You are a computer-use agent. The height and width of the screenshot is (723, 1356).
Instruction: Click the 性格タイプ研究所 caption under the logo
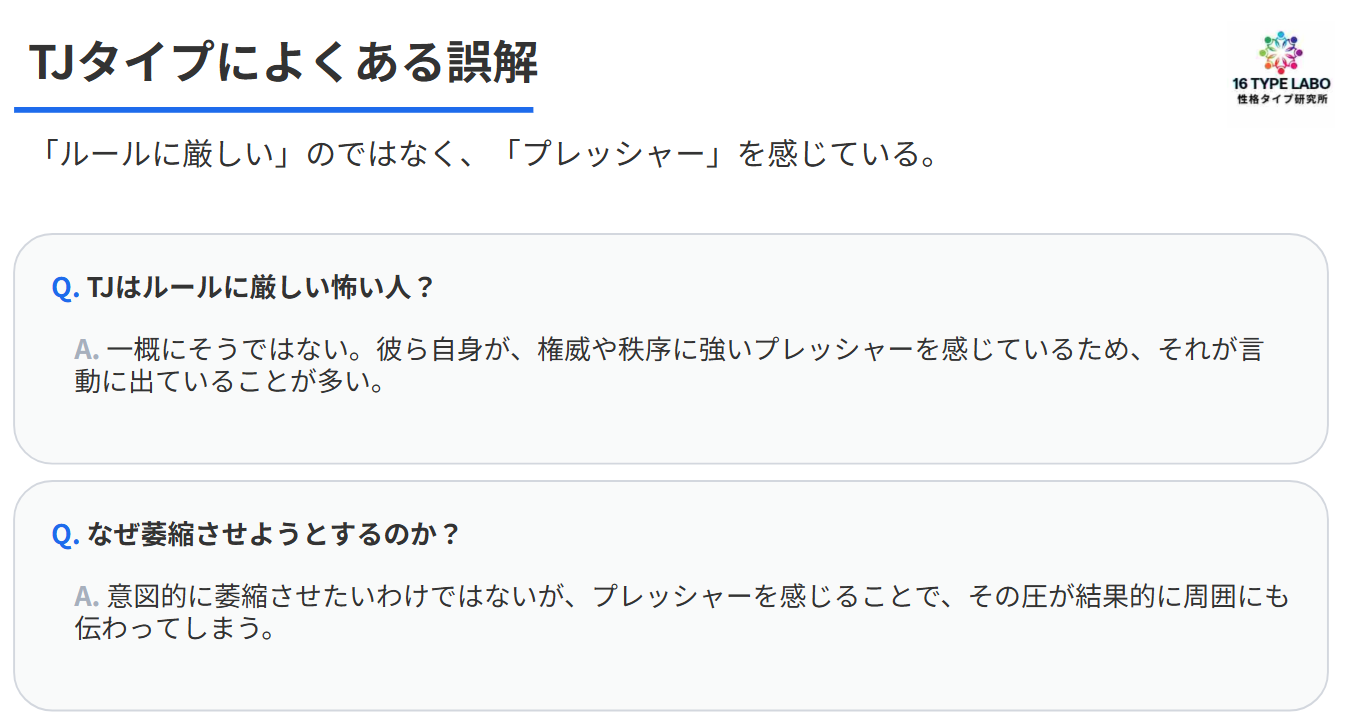(x=1281, y=101)
